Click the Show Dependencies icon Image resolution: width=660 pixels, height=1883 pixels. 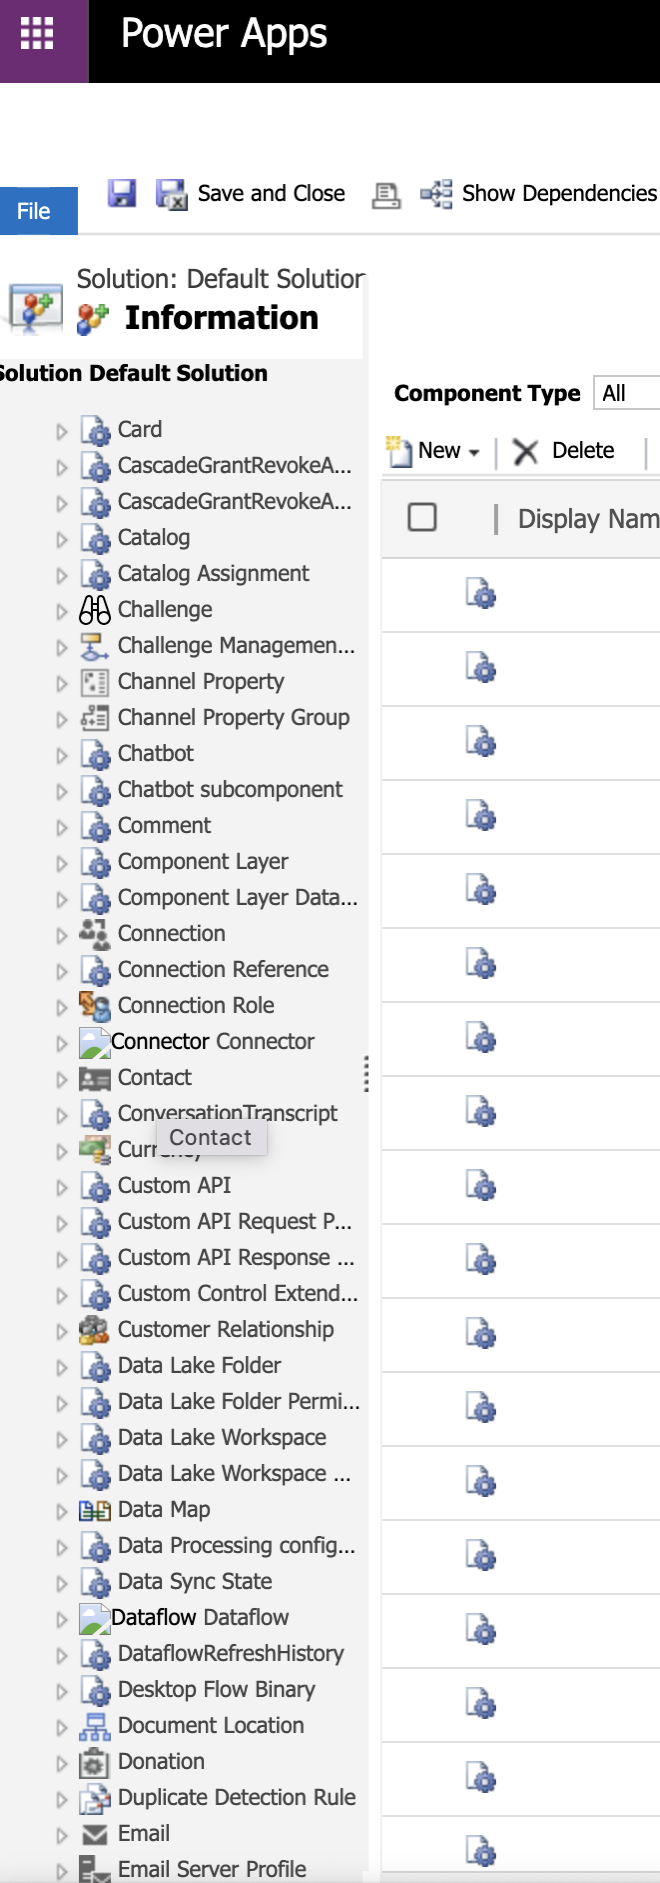pyautogui.click(x=436, y=193)
